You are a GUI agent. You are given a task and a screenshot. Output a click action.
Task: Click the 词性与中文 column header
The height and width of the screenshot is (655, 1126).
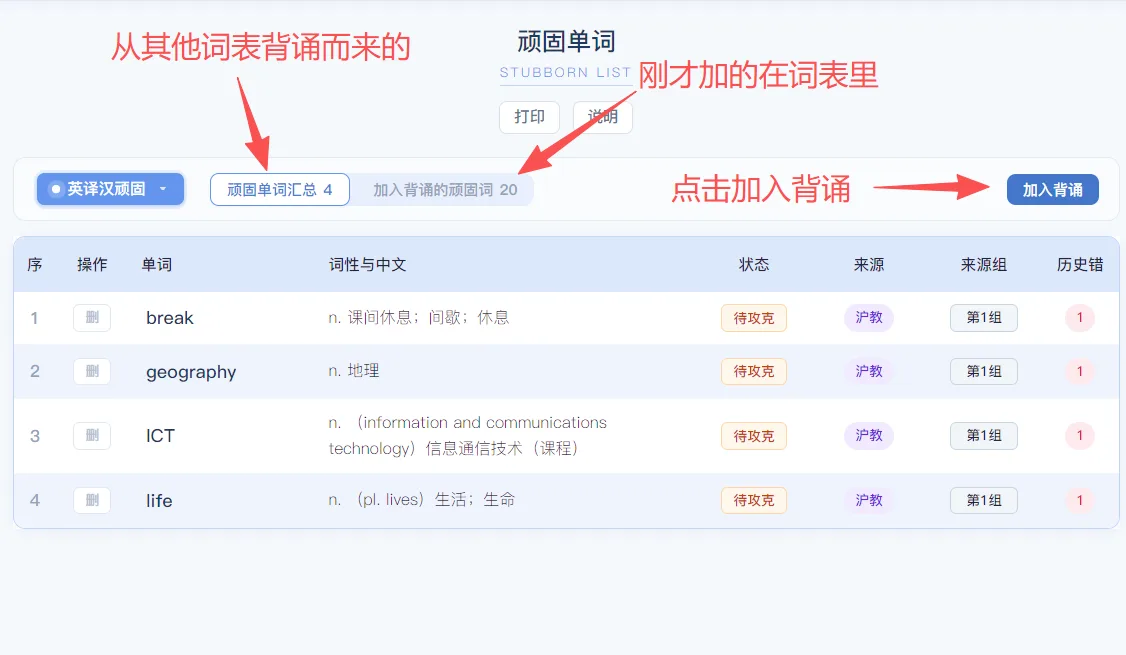tap(368, 264)
